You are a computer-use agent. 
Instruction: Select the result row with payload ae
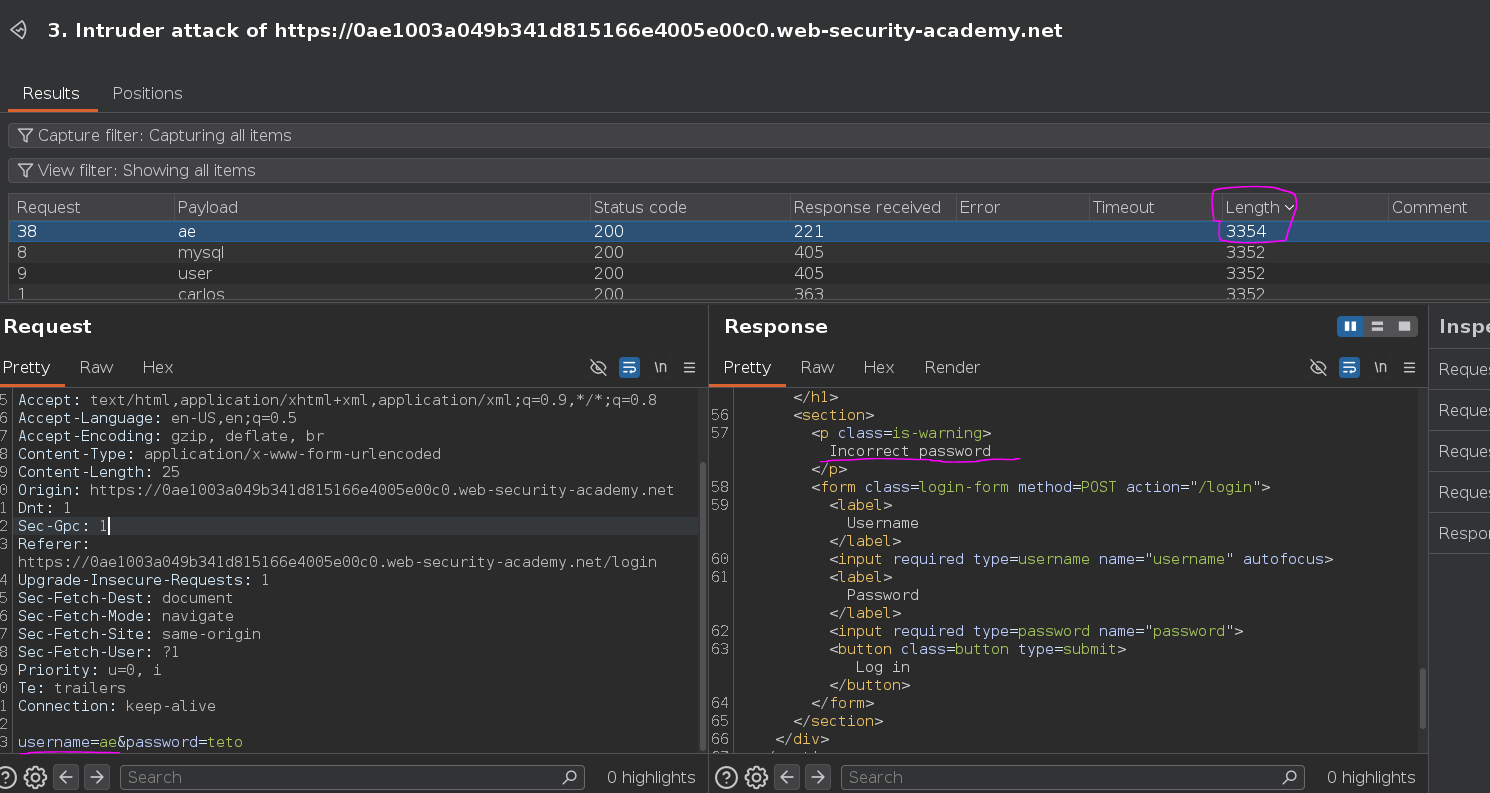[x=749, y=231]
